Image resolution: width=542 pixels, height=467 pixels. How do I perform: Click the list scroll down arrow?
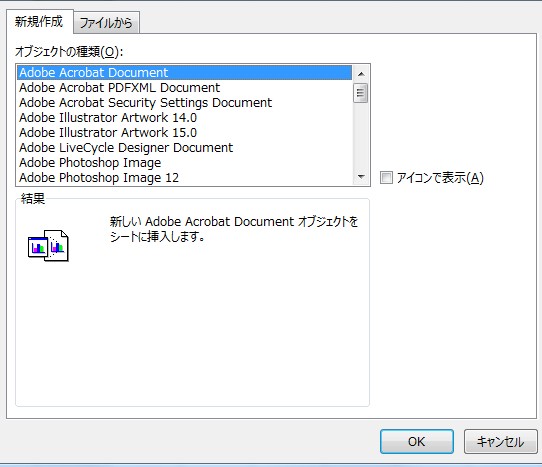click(x=361, y=177)
